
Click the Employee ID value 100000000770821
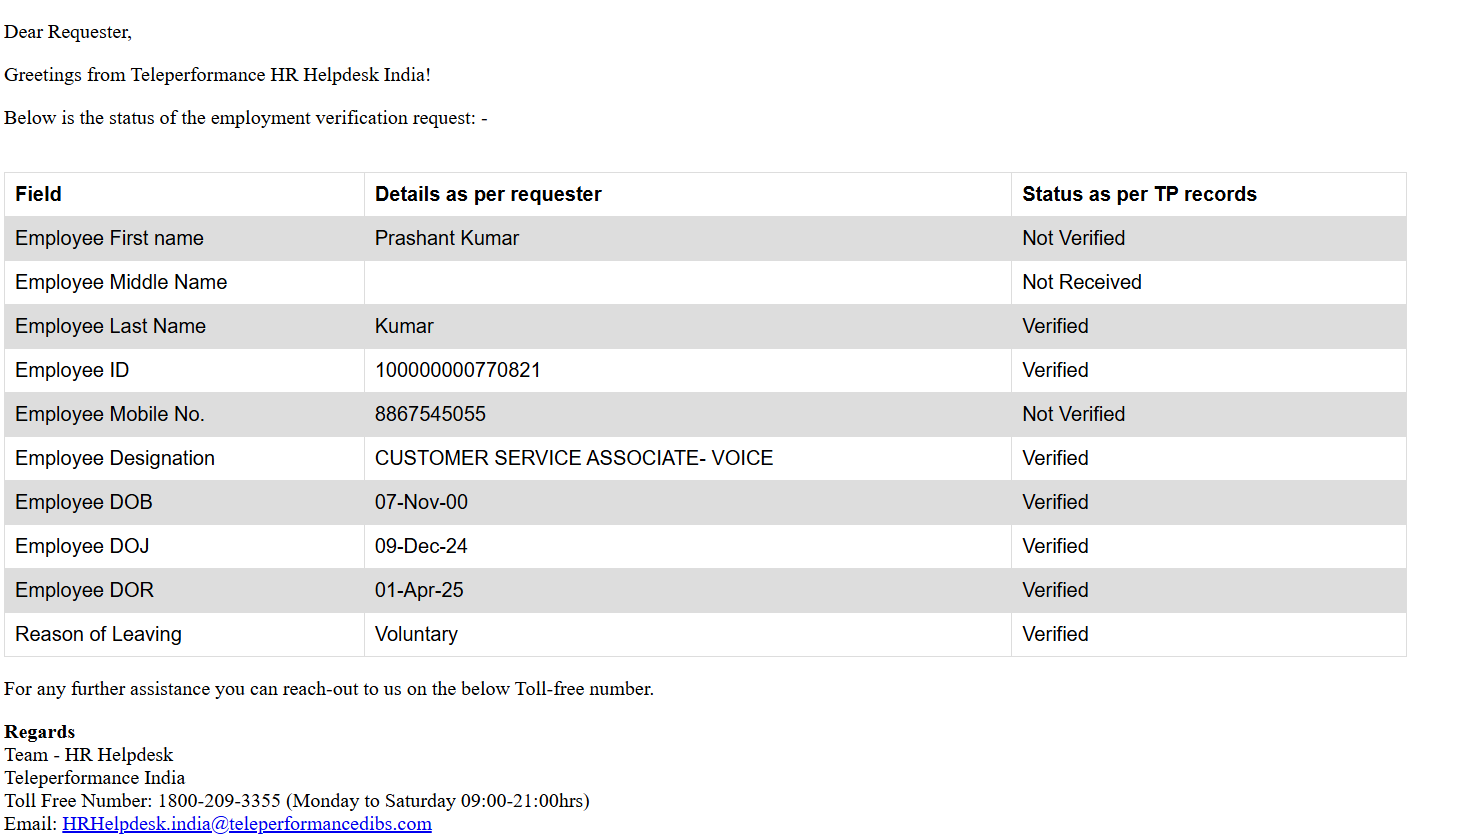click(457, 370)
